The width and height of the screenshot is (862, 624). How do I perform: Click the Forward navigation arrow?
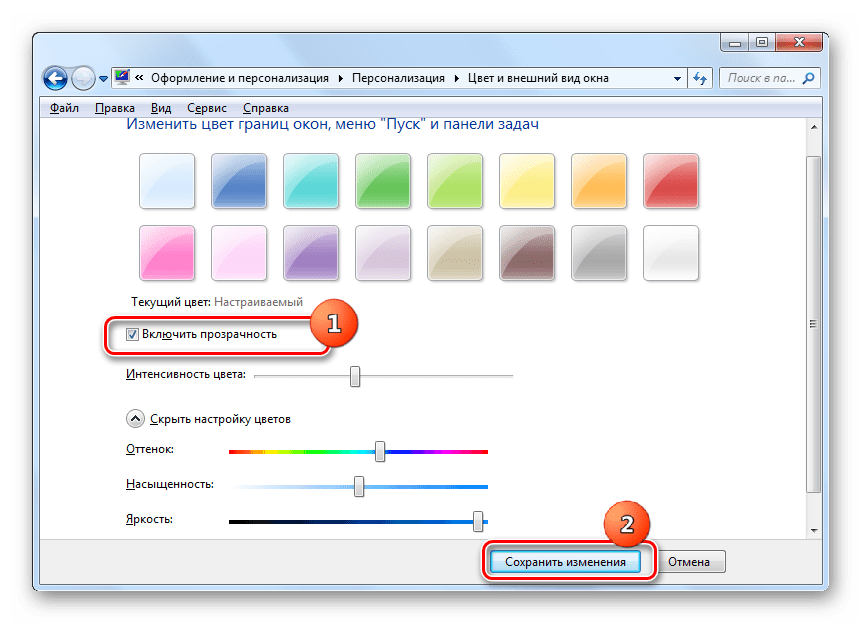coord(83,78)
